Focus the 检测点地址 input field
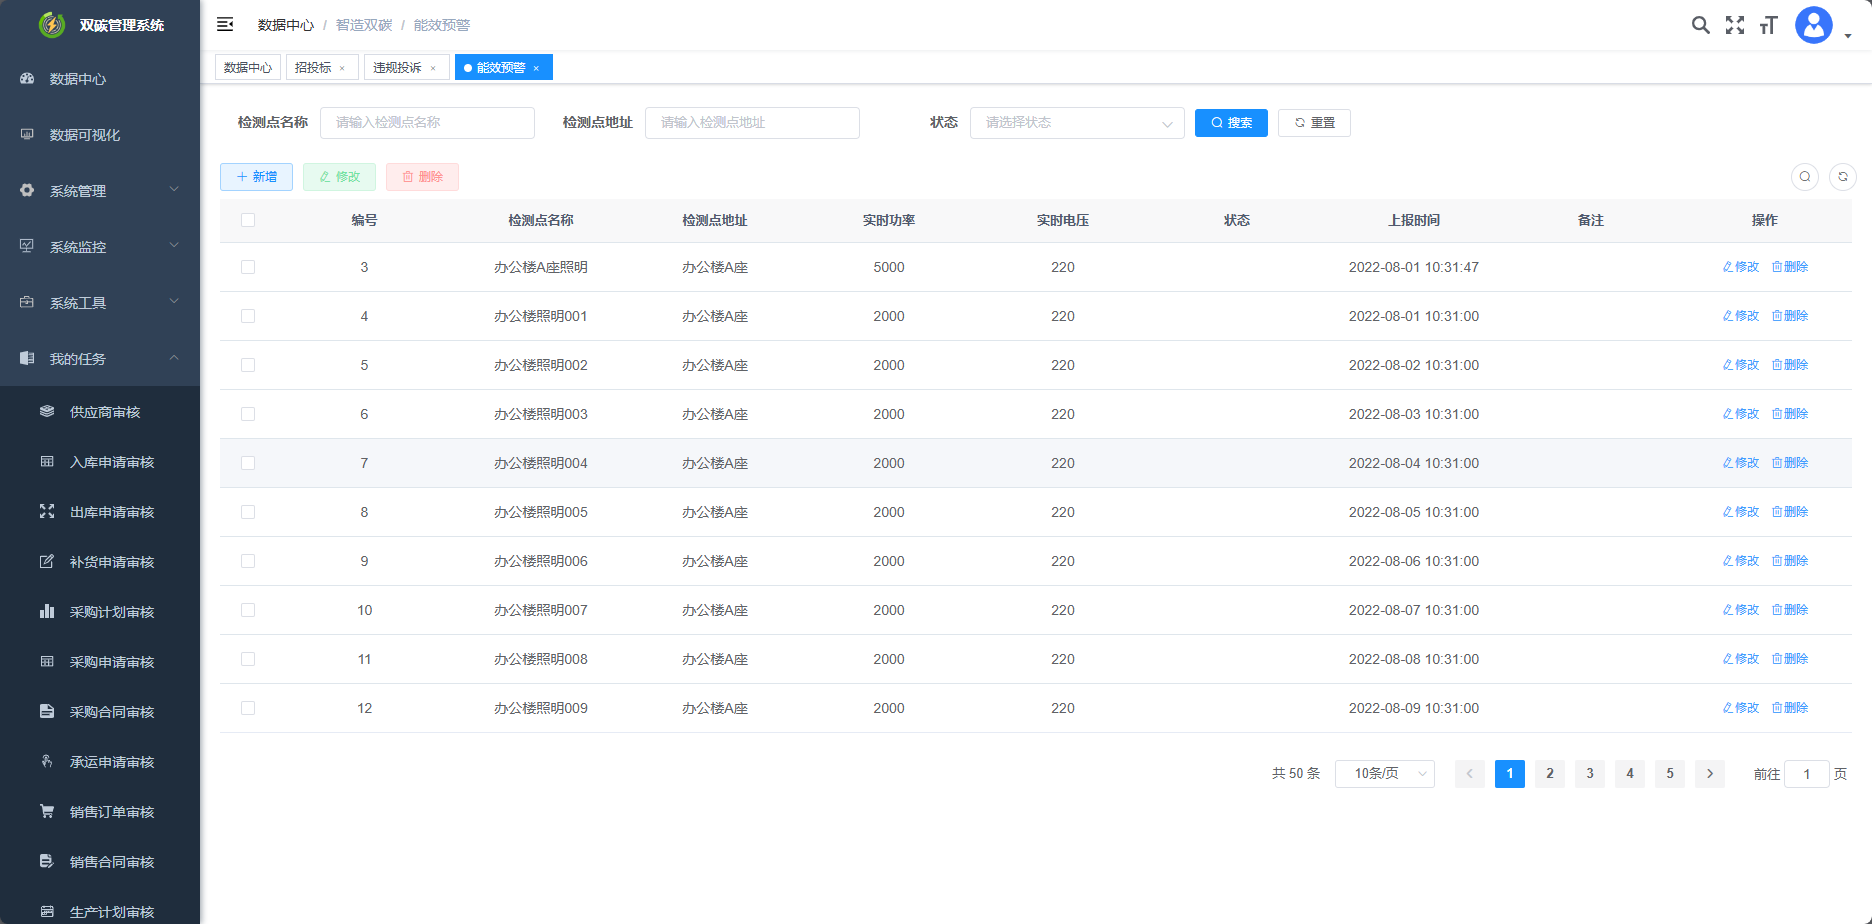 [752, 123]
